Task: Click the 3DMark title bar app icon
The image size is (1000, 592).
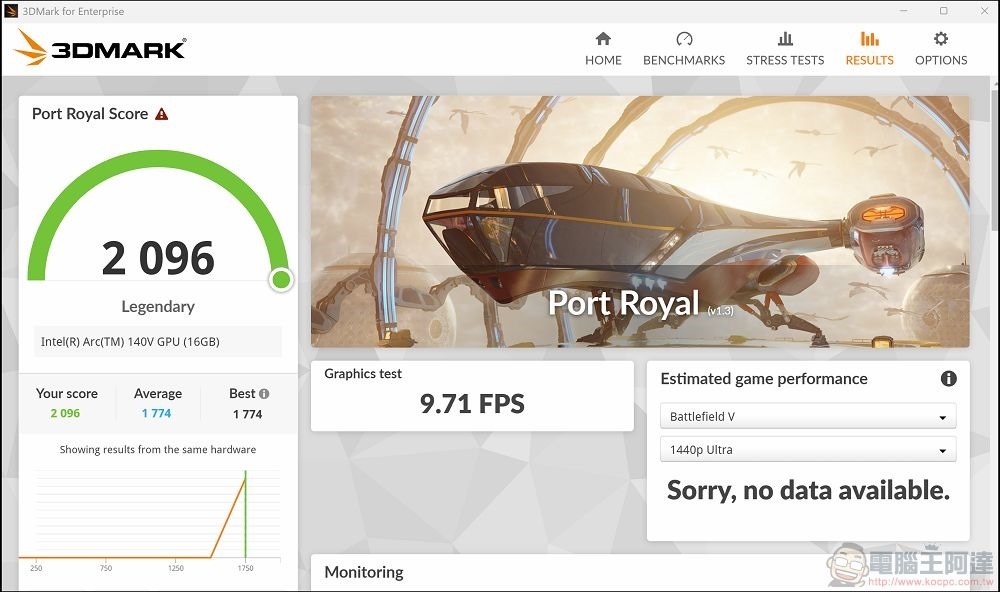Action: [x=11, y=11]
